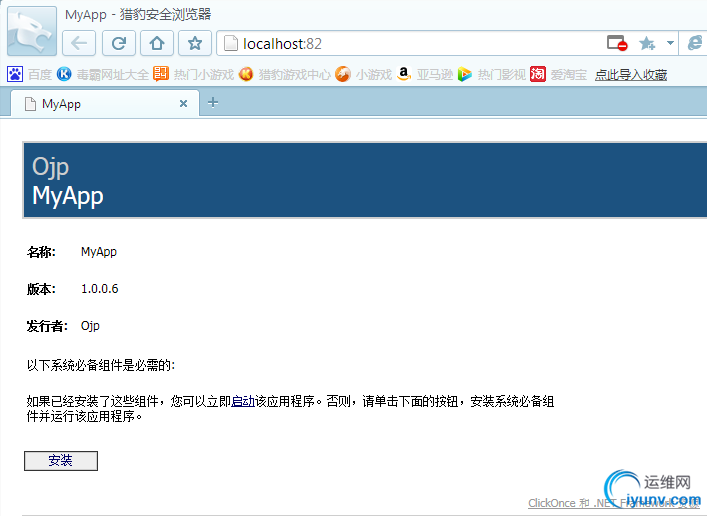Open a new tab with plus button

(213, 103)
